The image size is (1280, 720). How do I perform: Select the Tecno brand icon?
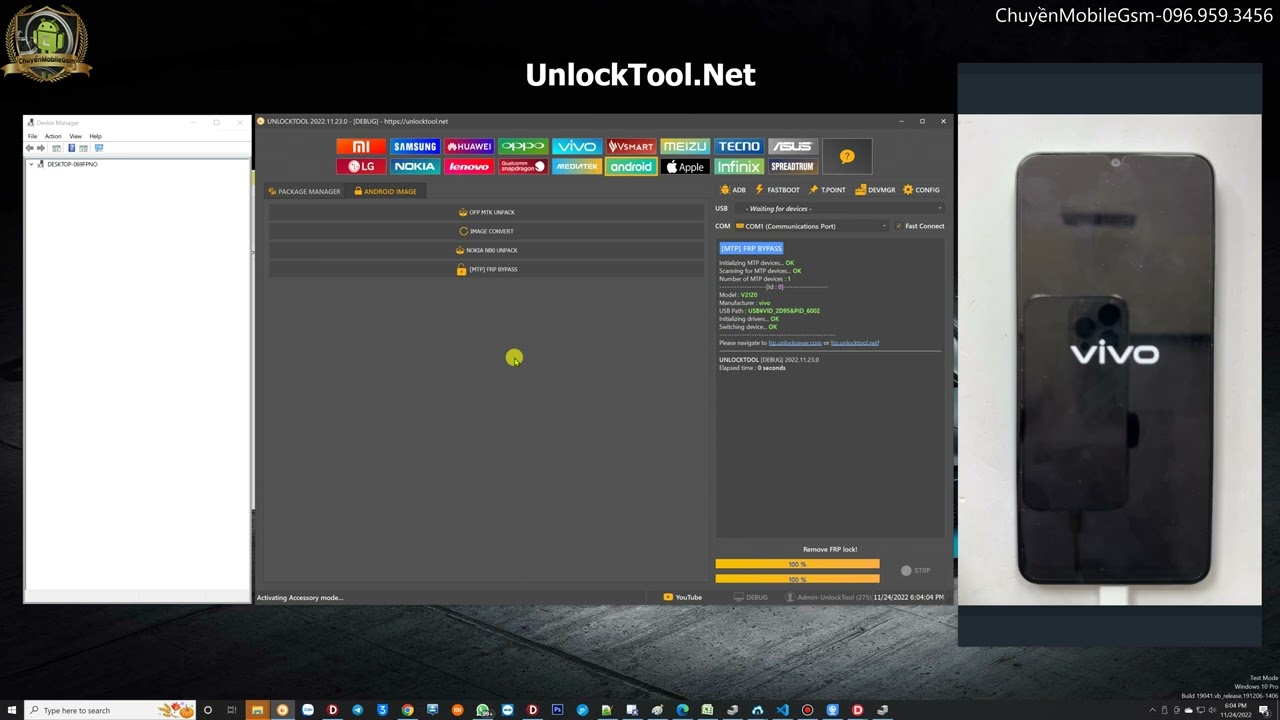(739, 146)
